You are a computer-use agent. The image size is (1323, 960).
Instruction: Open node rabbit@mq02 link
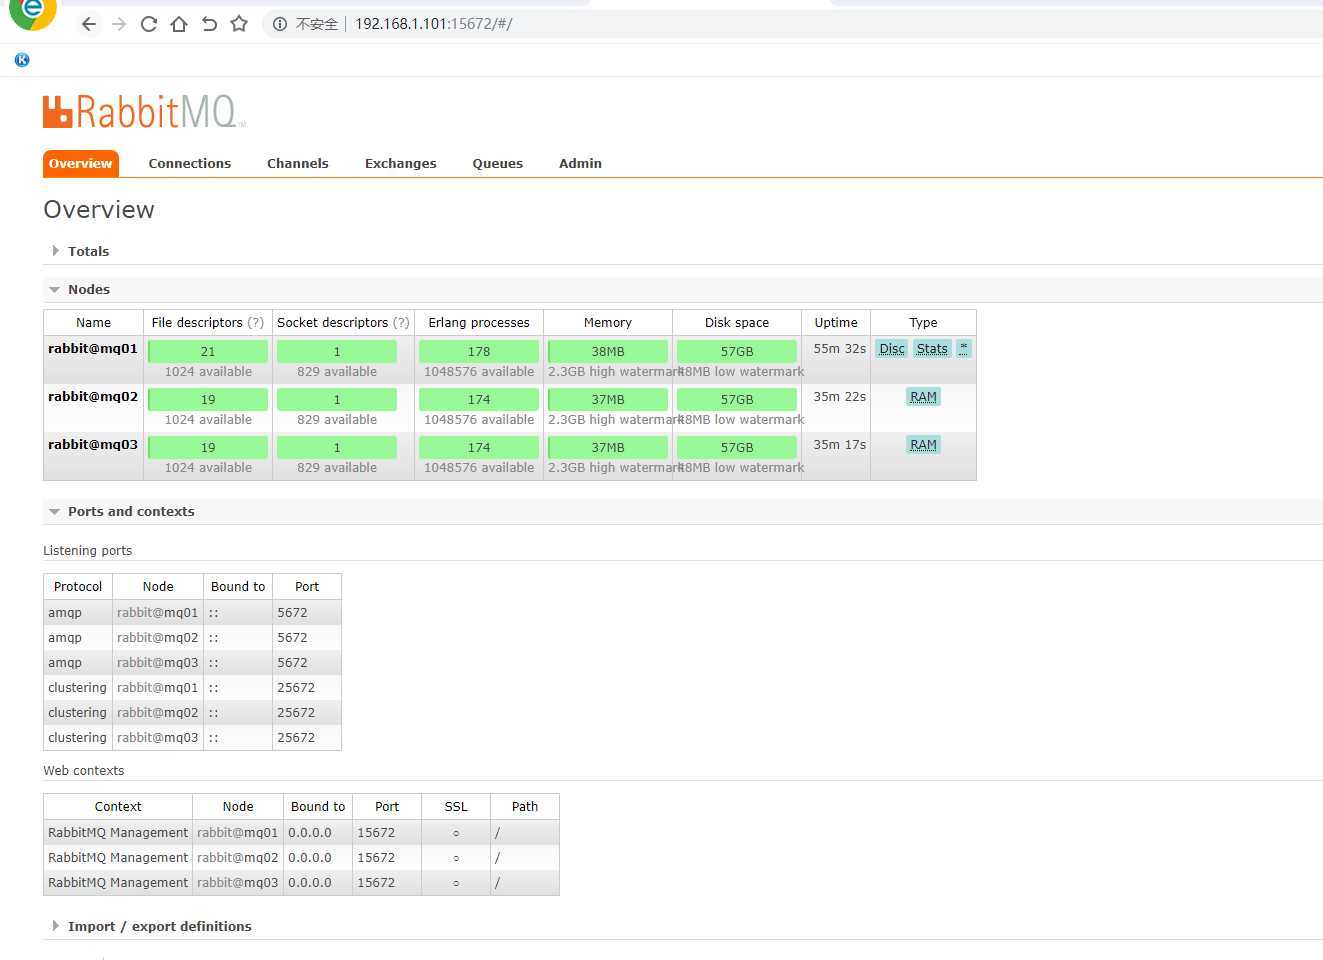tap(93, 396)
